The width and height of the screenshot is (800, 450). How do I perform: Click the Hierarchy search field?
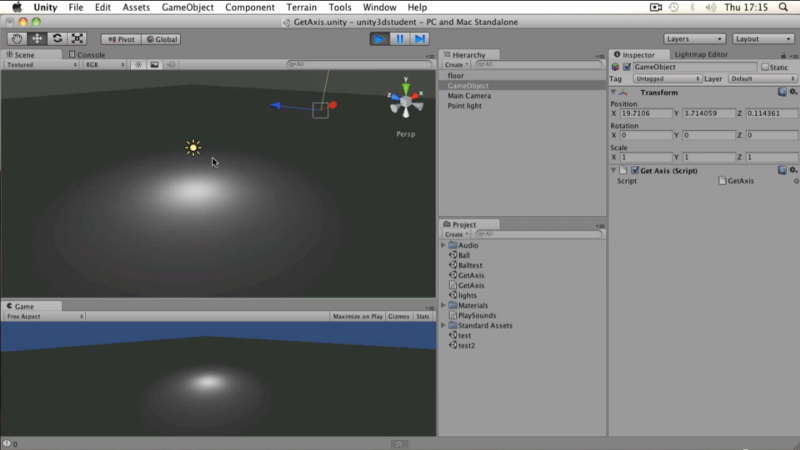tap(539, 65)
